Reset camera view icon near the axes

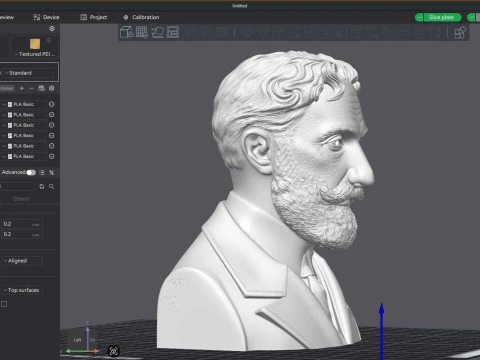(x=114, y=351)
